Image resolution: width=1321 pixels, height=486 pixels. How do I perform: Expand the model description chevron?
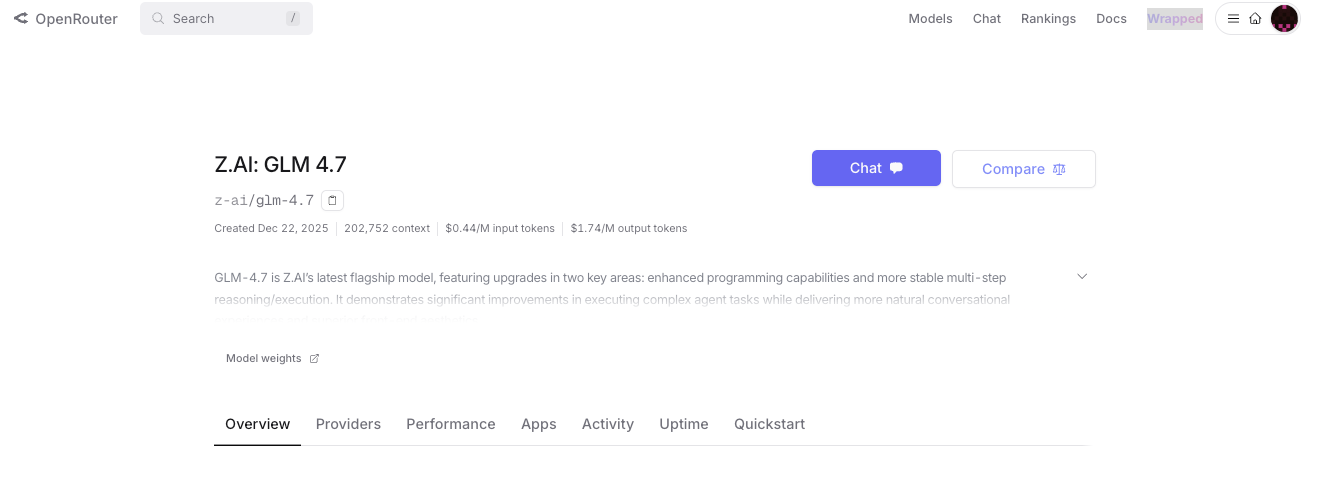(x=1081, y=276)
